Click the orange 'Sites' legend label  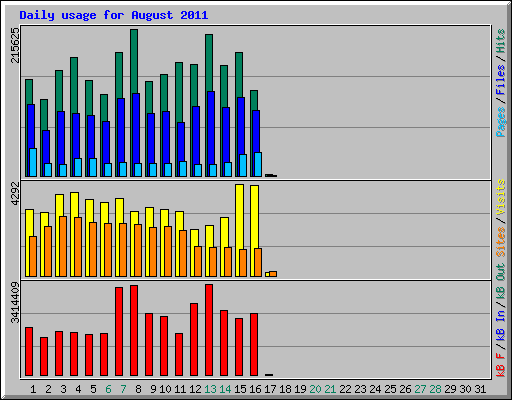tap(500, 242)
